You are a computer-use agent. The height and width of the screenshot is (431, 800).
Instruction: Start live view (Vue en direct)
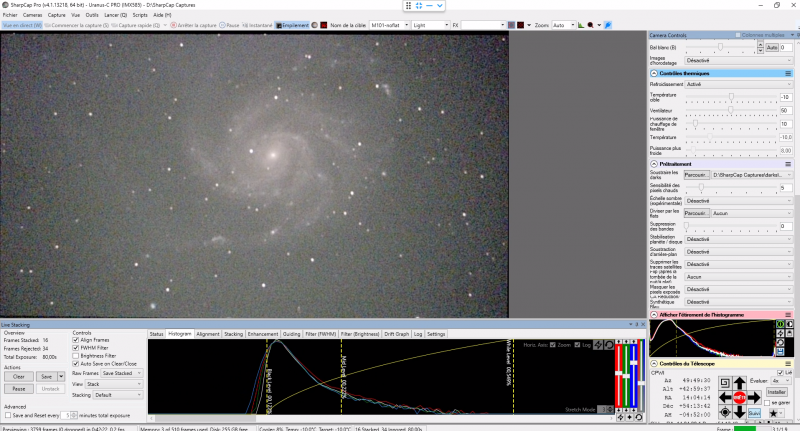coord(22,25)
